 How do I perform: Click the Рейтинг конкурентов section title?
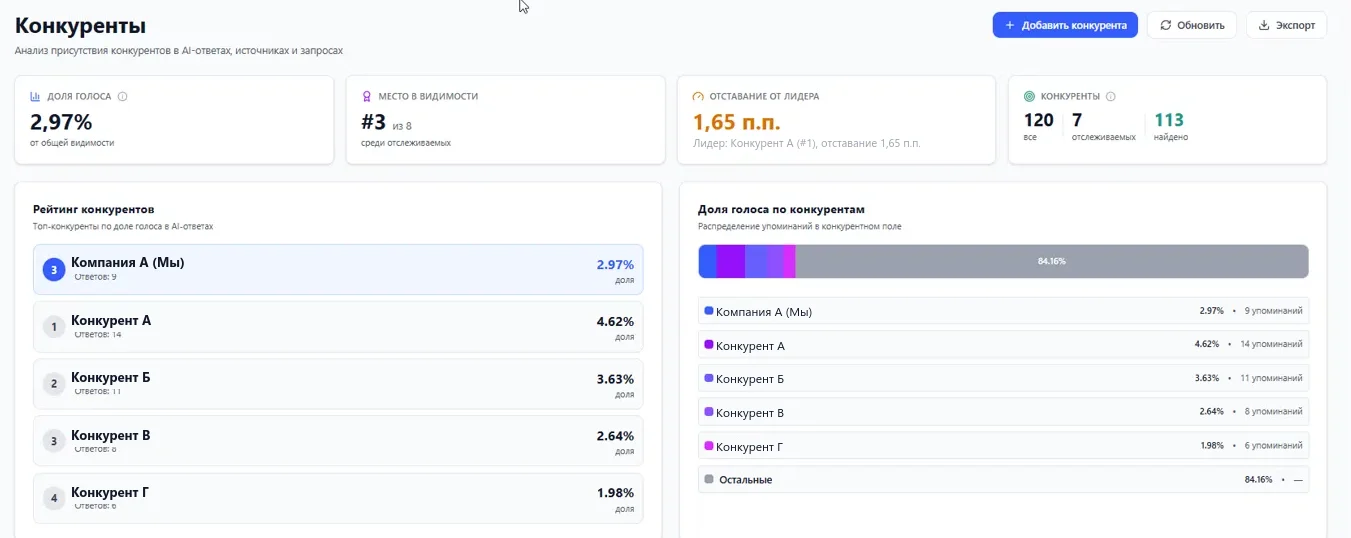[94, 209]
